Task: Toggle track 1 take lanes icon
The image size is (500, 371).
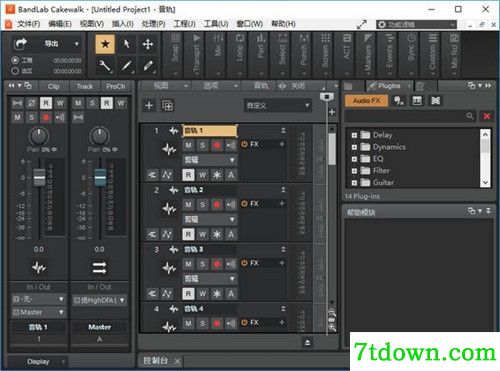Action: tap(152, 175)
